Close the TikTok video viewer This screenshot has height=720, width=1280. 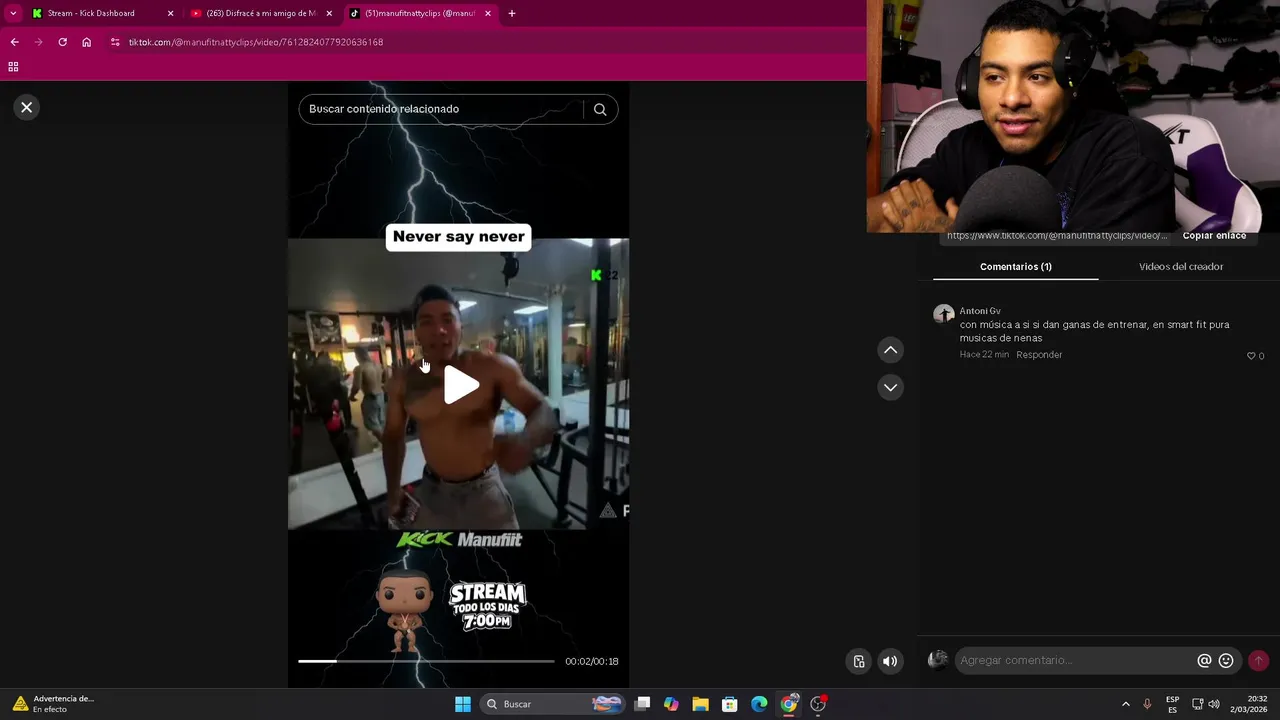[27, 107]
